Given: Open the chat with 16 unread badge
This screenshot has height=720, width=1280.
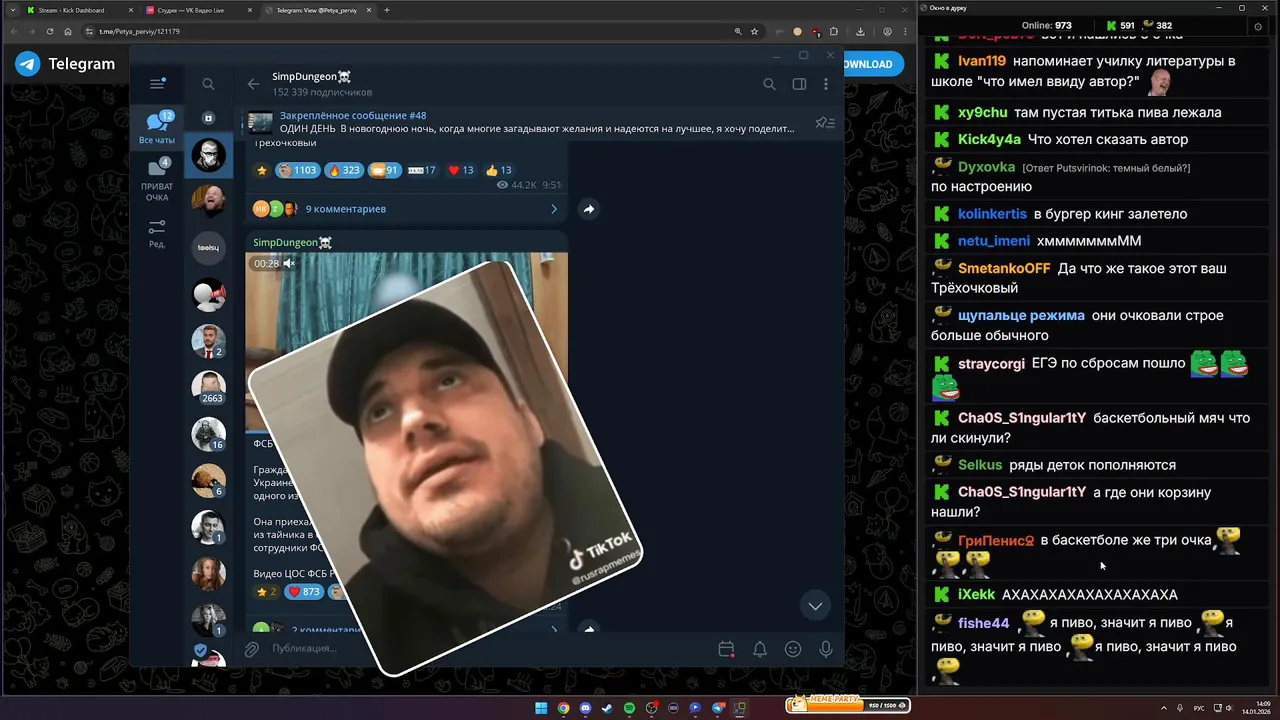Looking at the screenshot, I should [209, 434].
